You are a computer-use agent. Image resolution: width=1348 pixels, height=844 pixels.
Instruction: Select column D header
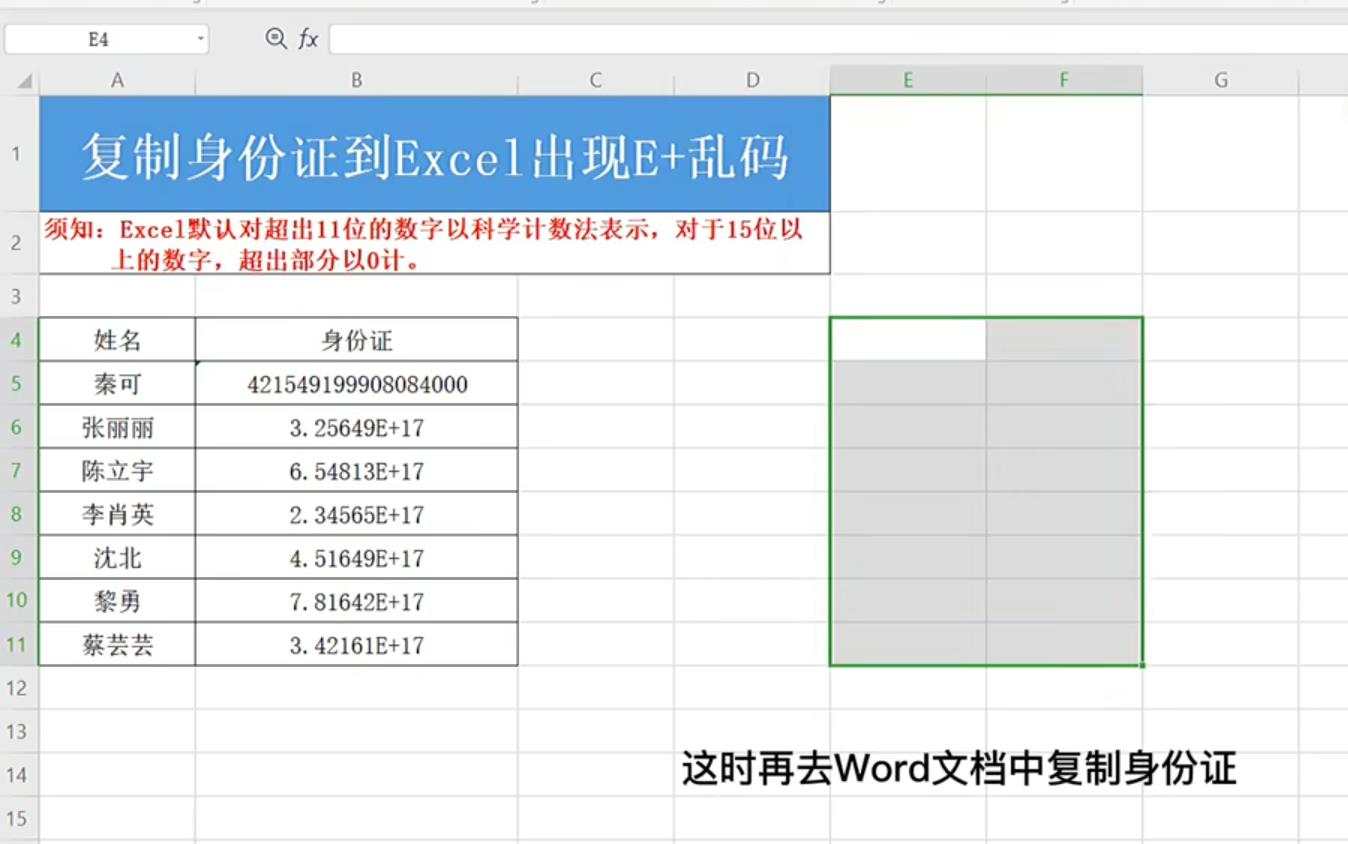click(752, 80)
